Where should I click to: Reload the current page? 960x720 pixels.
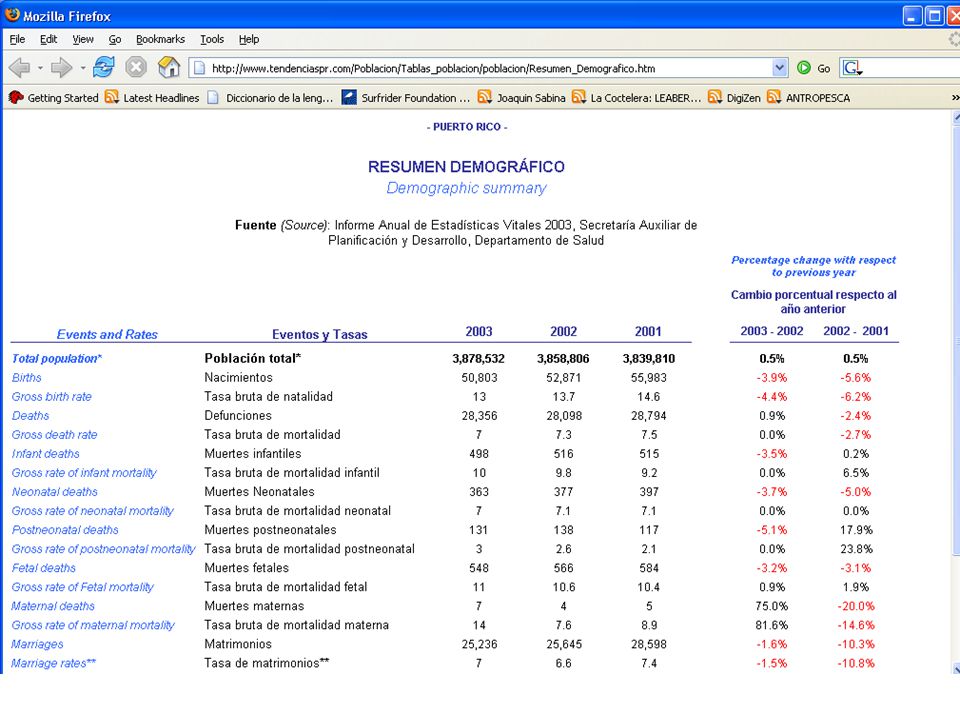(x=103, y=67)
